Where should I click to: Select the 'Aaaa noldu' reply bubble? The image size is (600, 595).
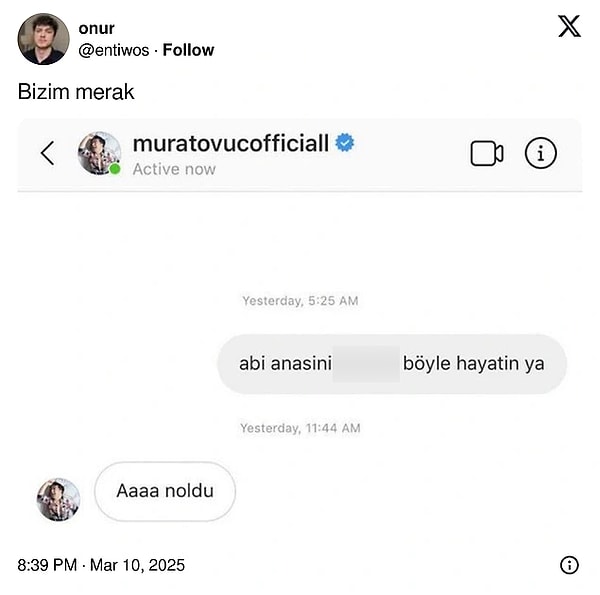click(164, 491)
